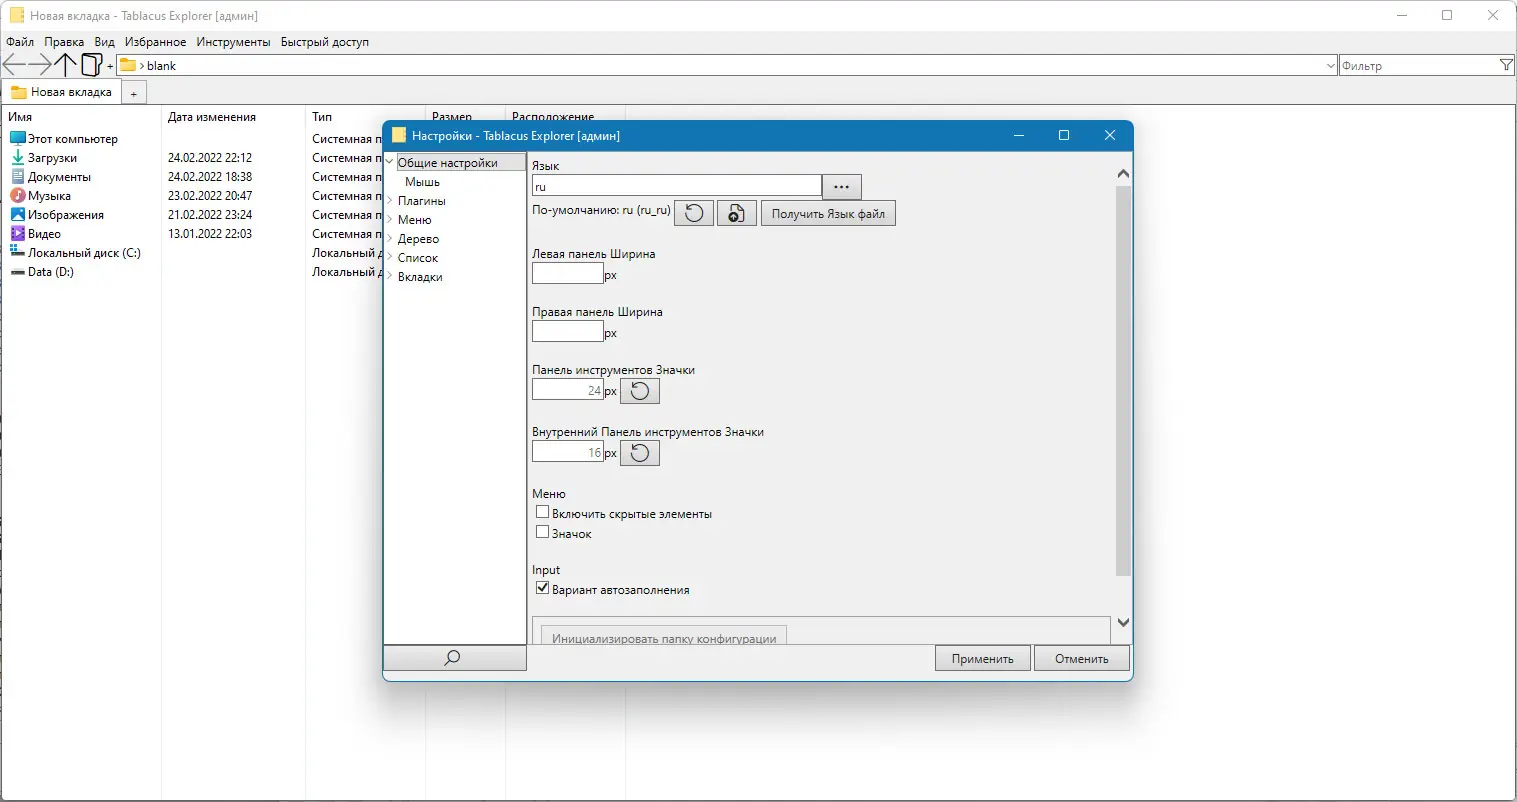Reset the toolbar icons size value
Screen dimensions: 1517x802
[x=640, y=391]
